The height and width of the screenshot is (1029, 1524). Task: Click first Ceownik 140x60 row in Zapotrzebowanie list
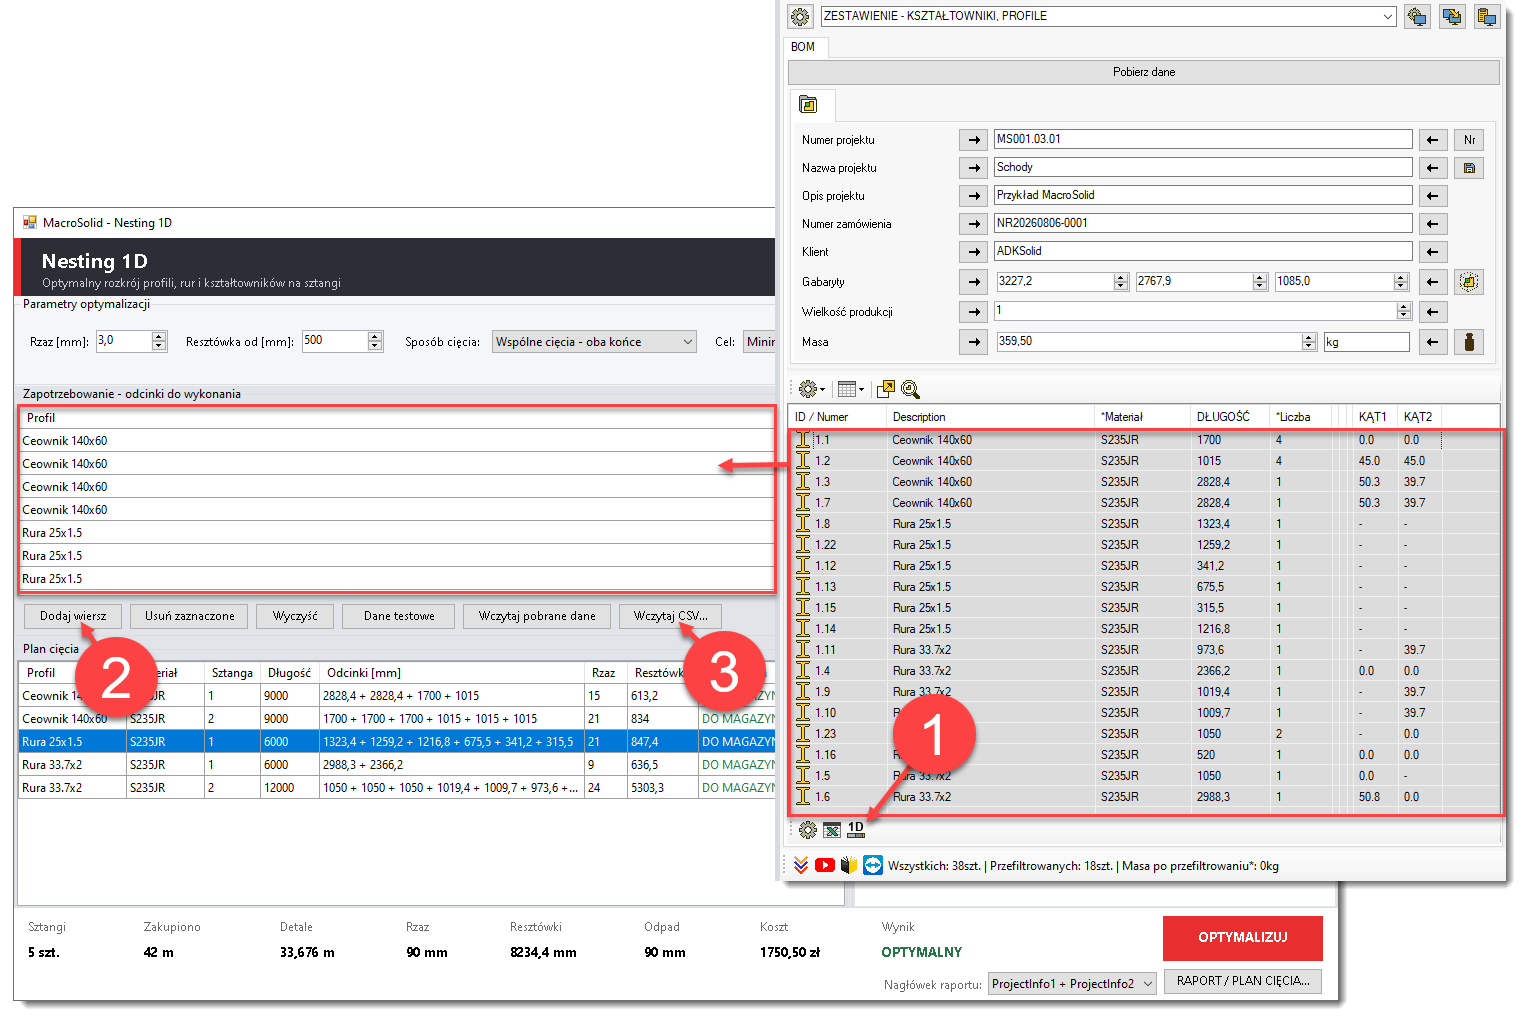click(397, 441)
